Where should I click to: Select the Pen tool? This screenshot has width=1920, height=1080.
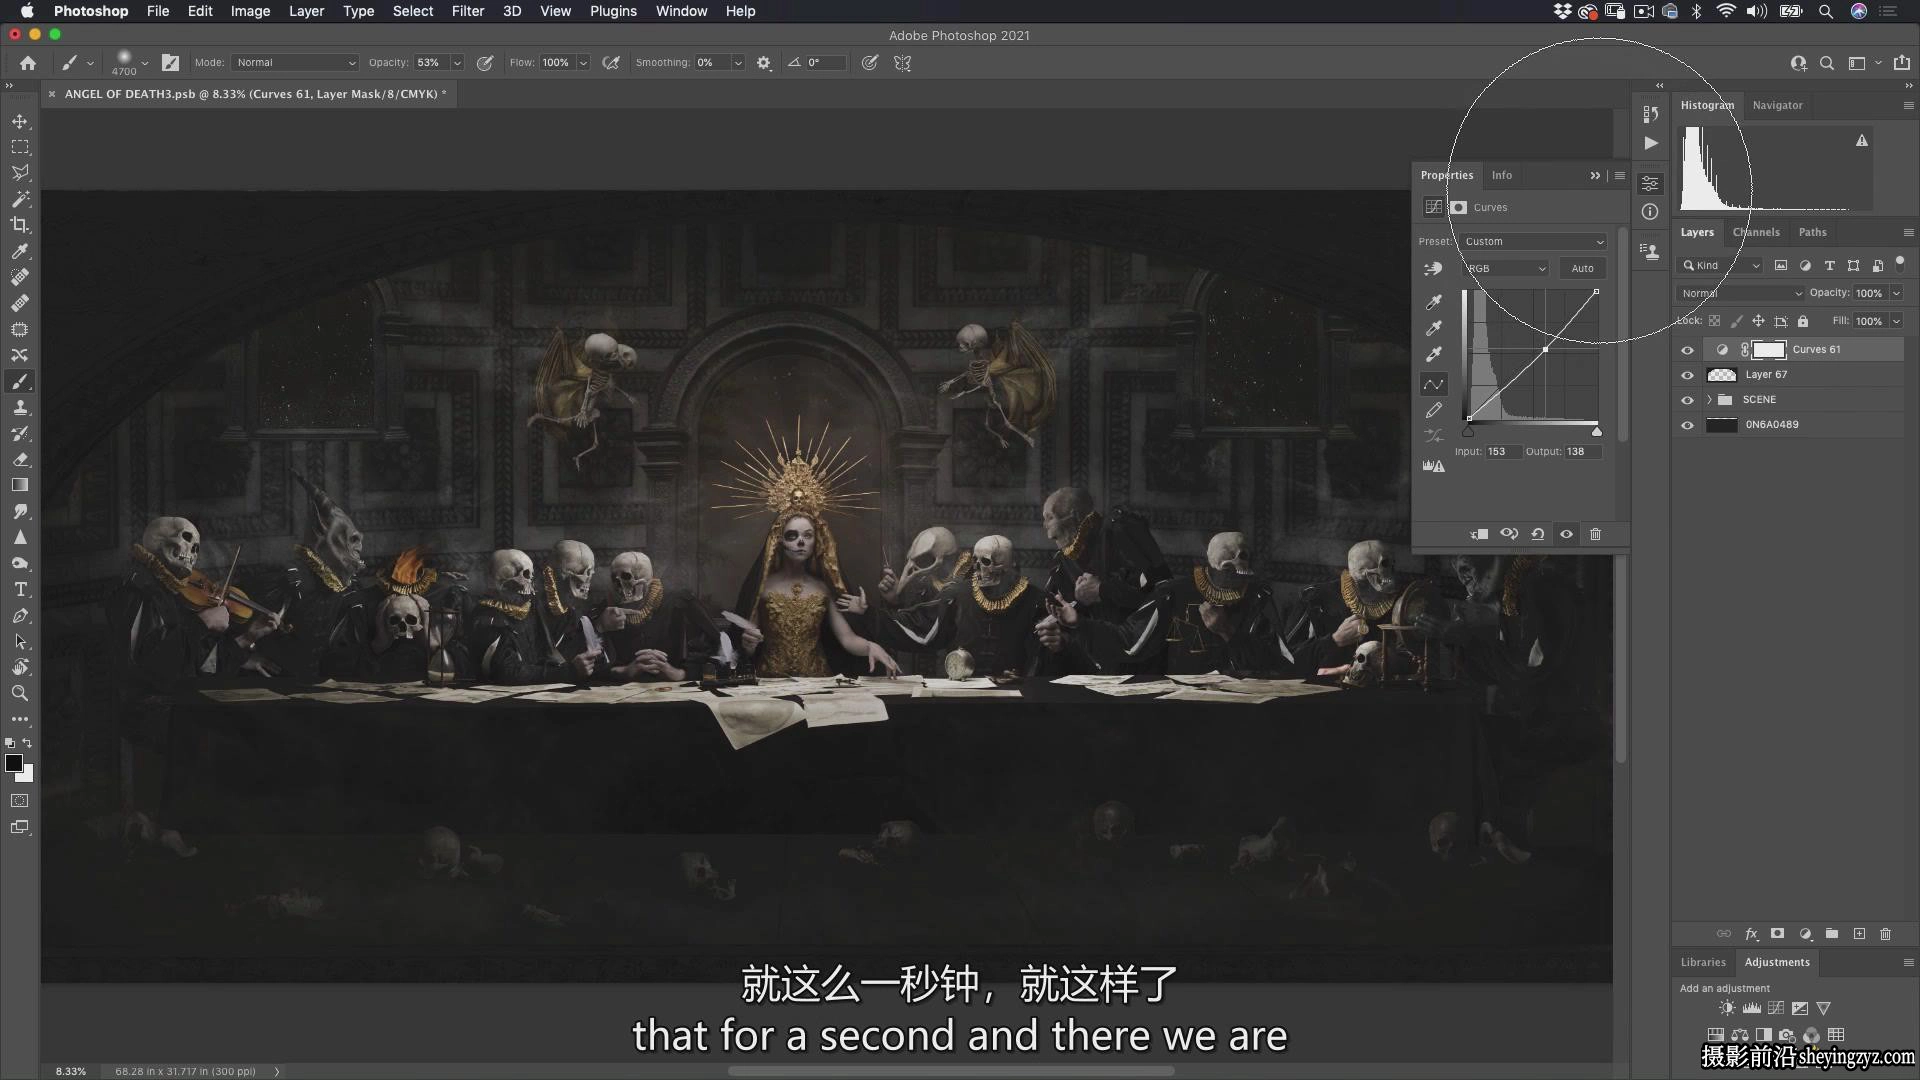pos(20,615)
